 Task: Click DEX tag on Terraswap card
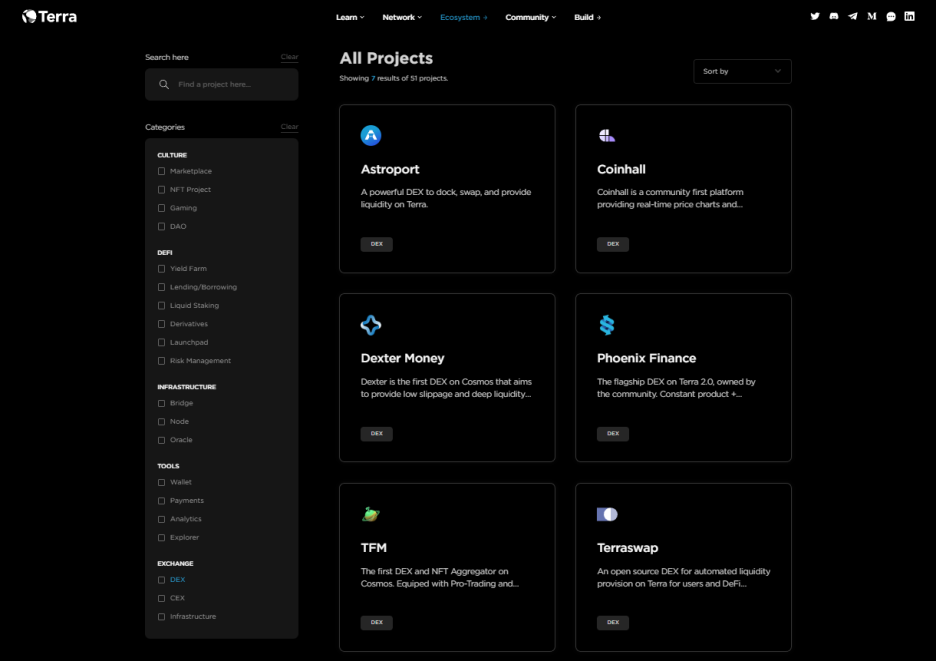click(x=613, y=623)
